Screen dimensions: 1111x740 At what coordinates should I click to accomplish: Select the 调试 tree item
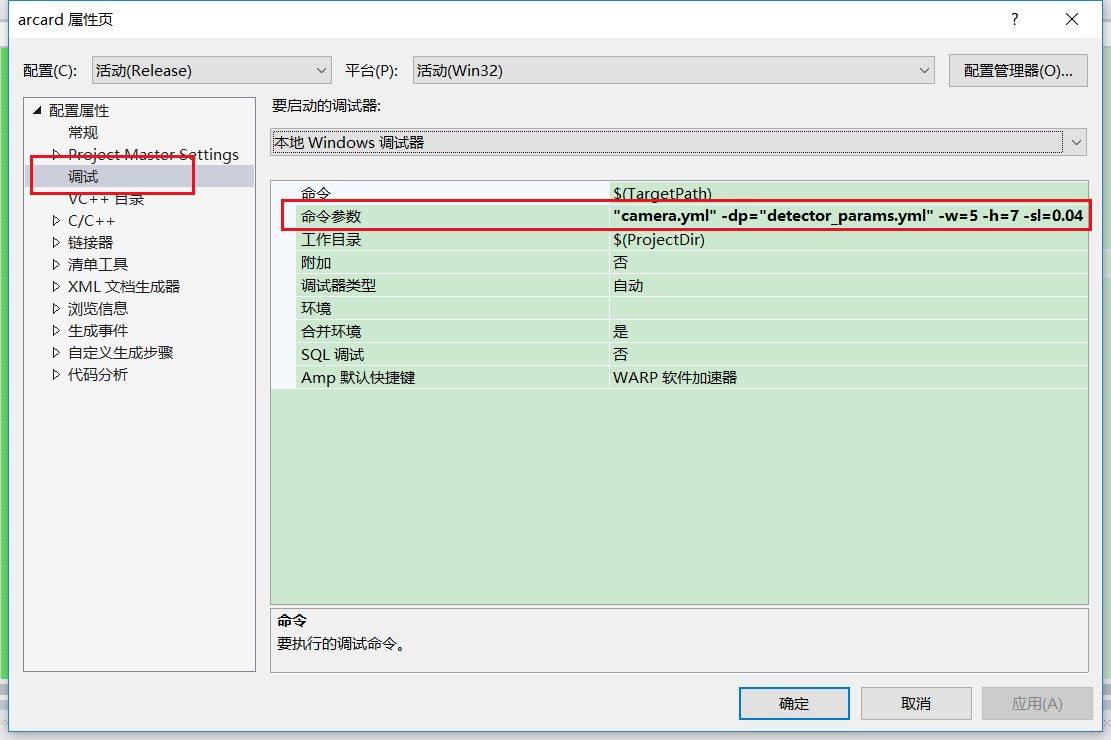[x=83, y=178]
